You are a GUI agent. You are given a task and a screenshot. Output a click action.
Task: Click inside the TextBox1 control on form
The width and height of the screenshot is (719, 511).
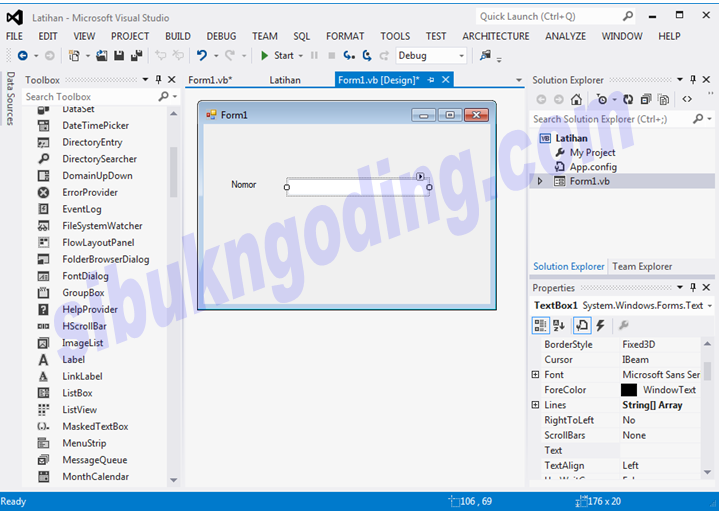358,187
